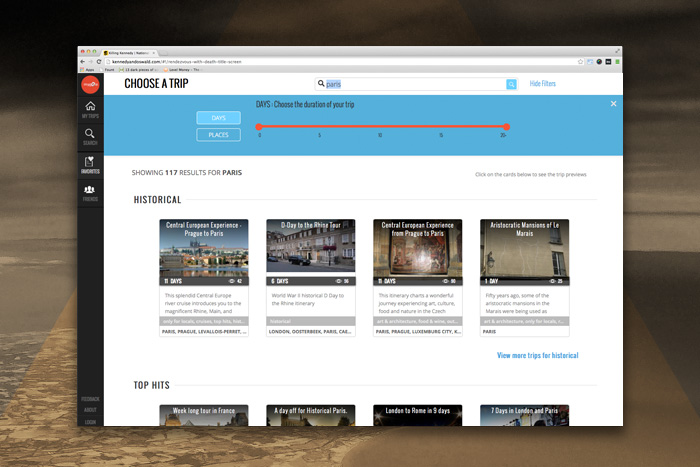Screen dimensions: 700x467
Task: Click the CHOOSE A TRIP heading
Action: point(156,83)
